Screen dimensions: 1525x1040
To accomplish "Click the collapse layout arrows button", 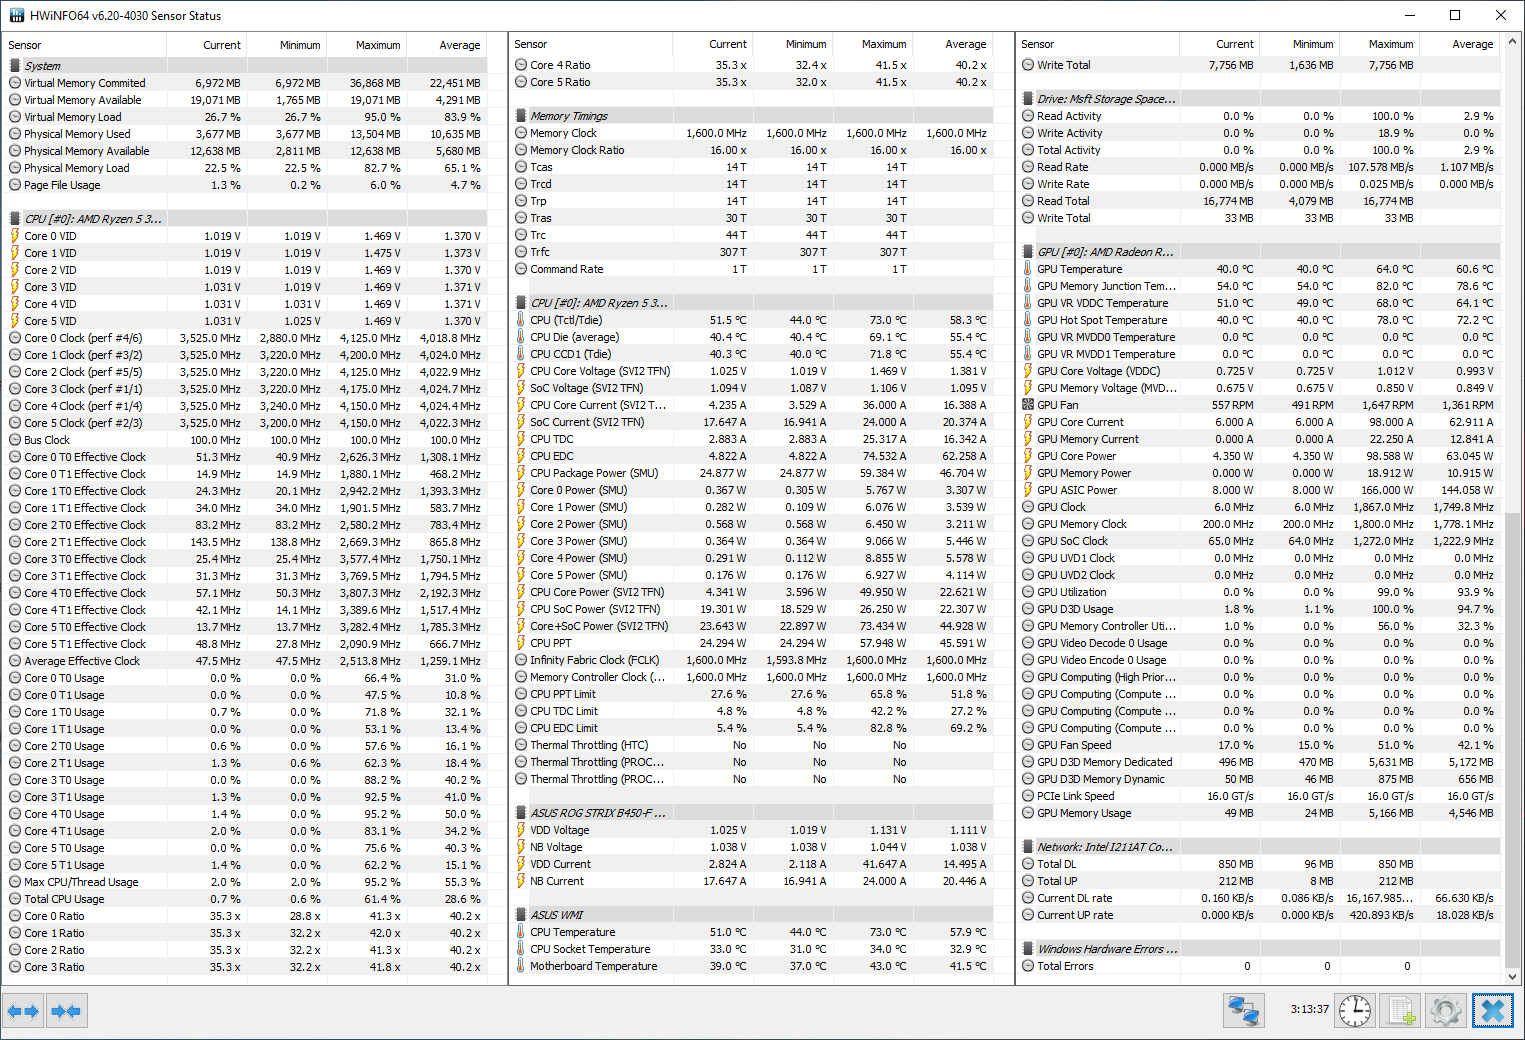I will click(67, 1011).
